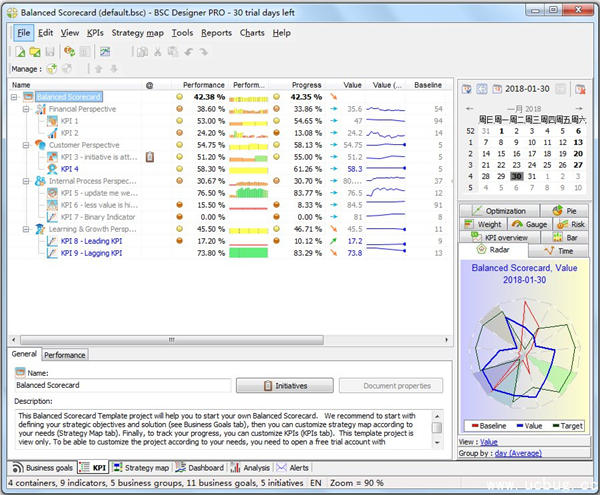Click the New project toolbar icon
The height and width of the screenshot is (495, 600).
(x=19, y=51)
